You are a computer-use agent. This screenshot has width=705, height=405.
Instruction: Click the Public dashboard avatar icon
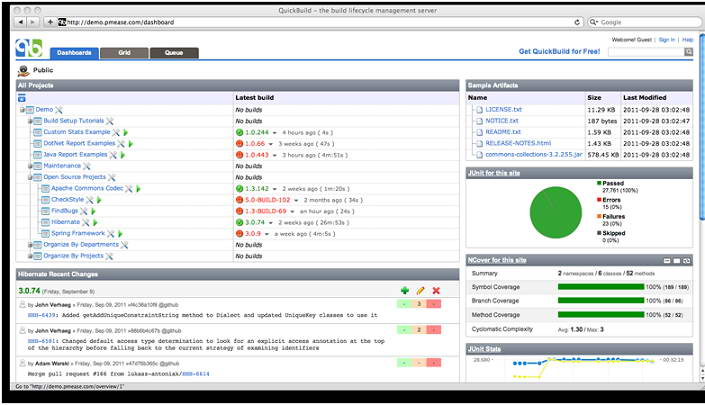[x=23, y=71]
